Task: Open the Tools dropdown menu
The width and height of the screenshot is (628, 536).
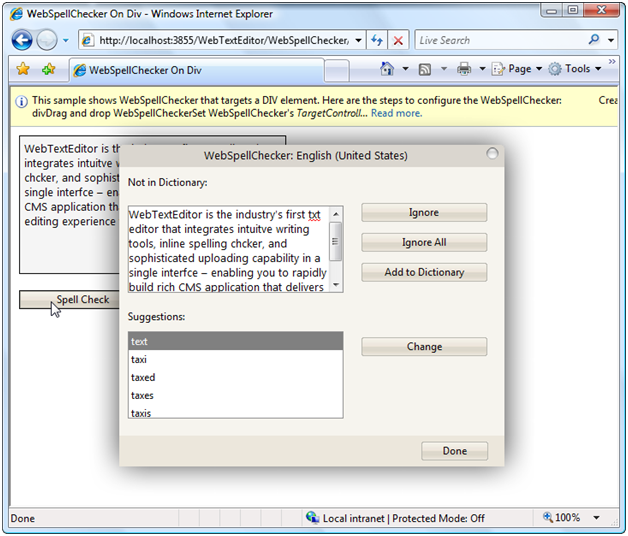Action: (576, 69)
